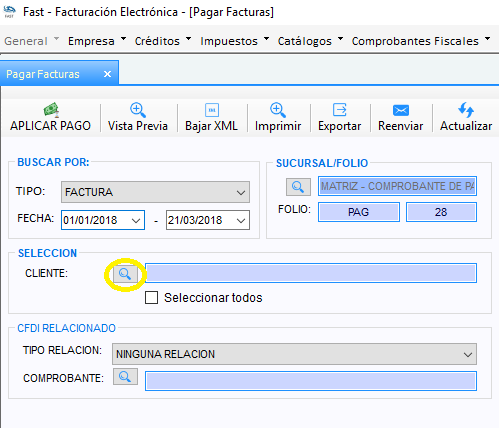499x428 pixels.
Task: Open the start date 01/01/2018 picker
Action: tap(103, 220)
